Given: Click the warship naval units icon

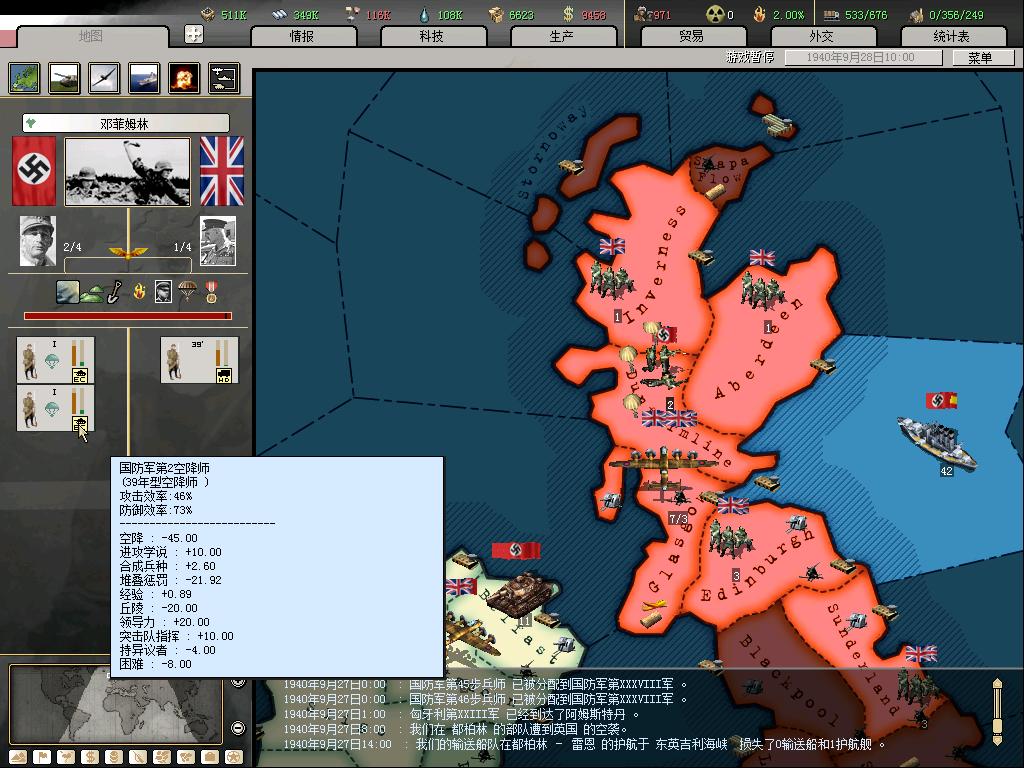Looking at the screenshot, I should [x=144, y=78].
